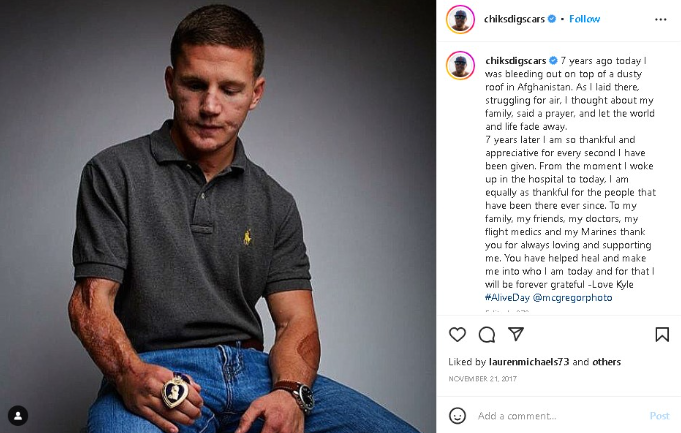Viewport: 681px width, 433px height.
Task: Like the post with the heart icon
Action: (x=457, y=335)
